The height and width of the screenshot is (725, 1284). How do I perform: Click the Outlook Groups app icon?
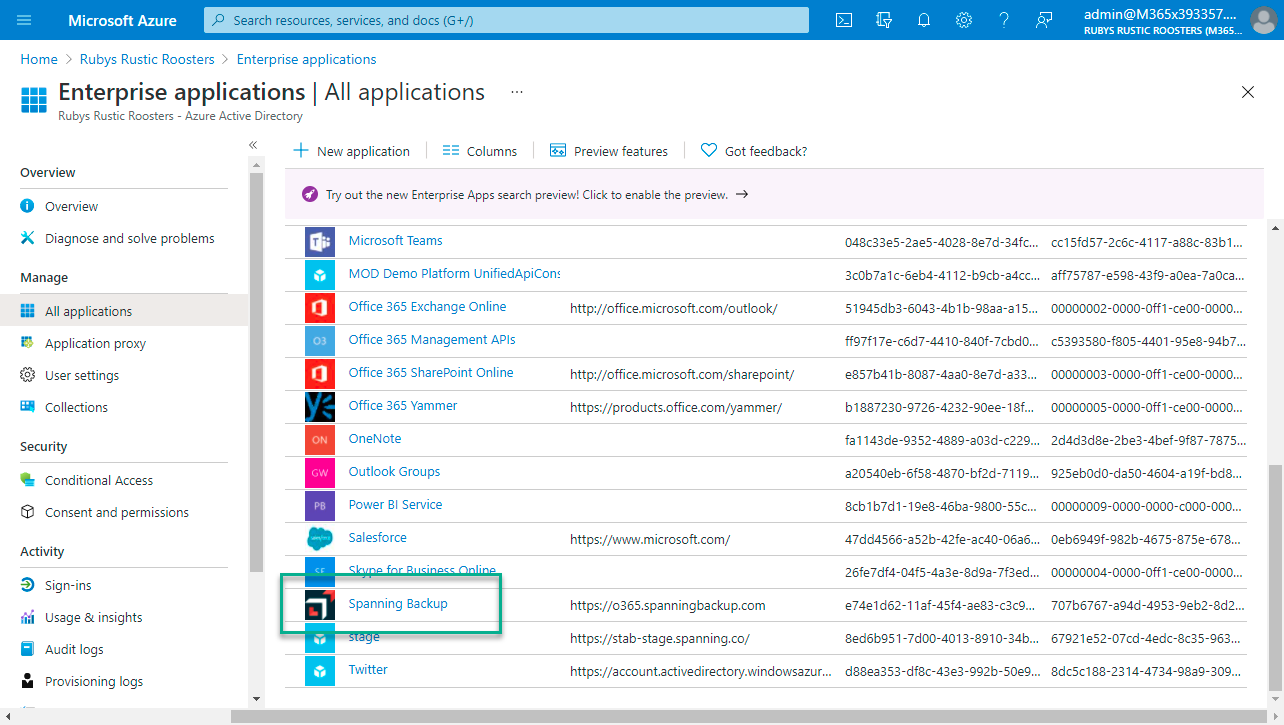tap(319, 472)
